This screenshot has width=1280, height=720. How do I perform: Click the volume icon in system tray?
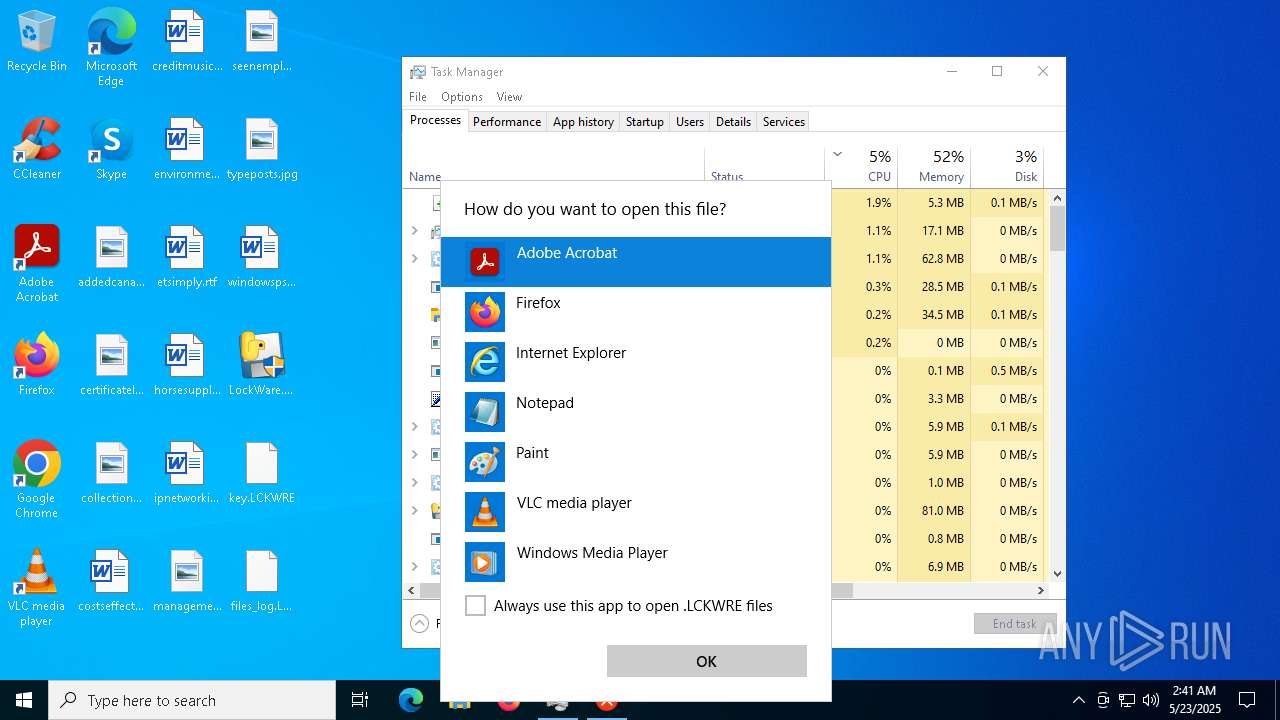(1151, 700)
